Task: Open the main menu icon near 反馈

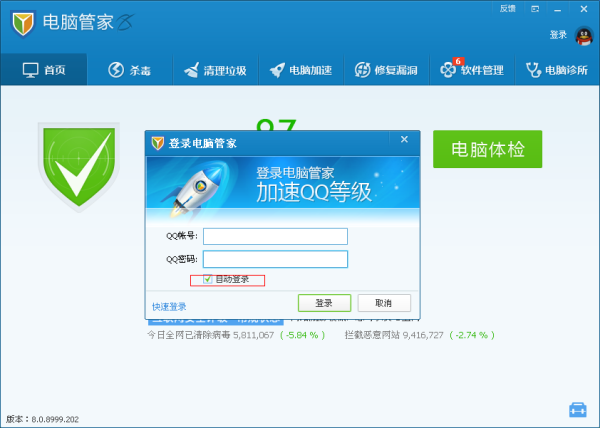Action: click(535, 9)
